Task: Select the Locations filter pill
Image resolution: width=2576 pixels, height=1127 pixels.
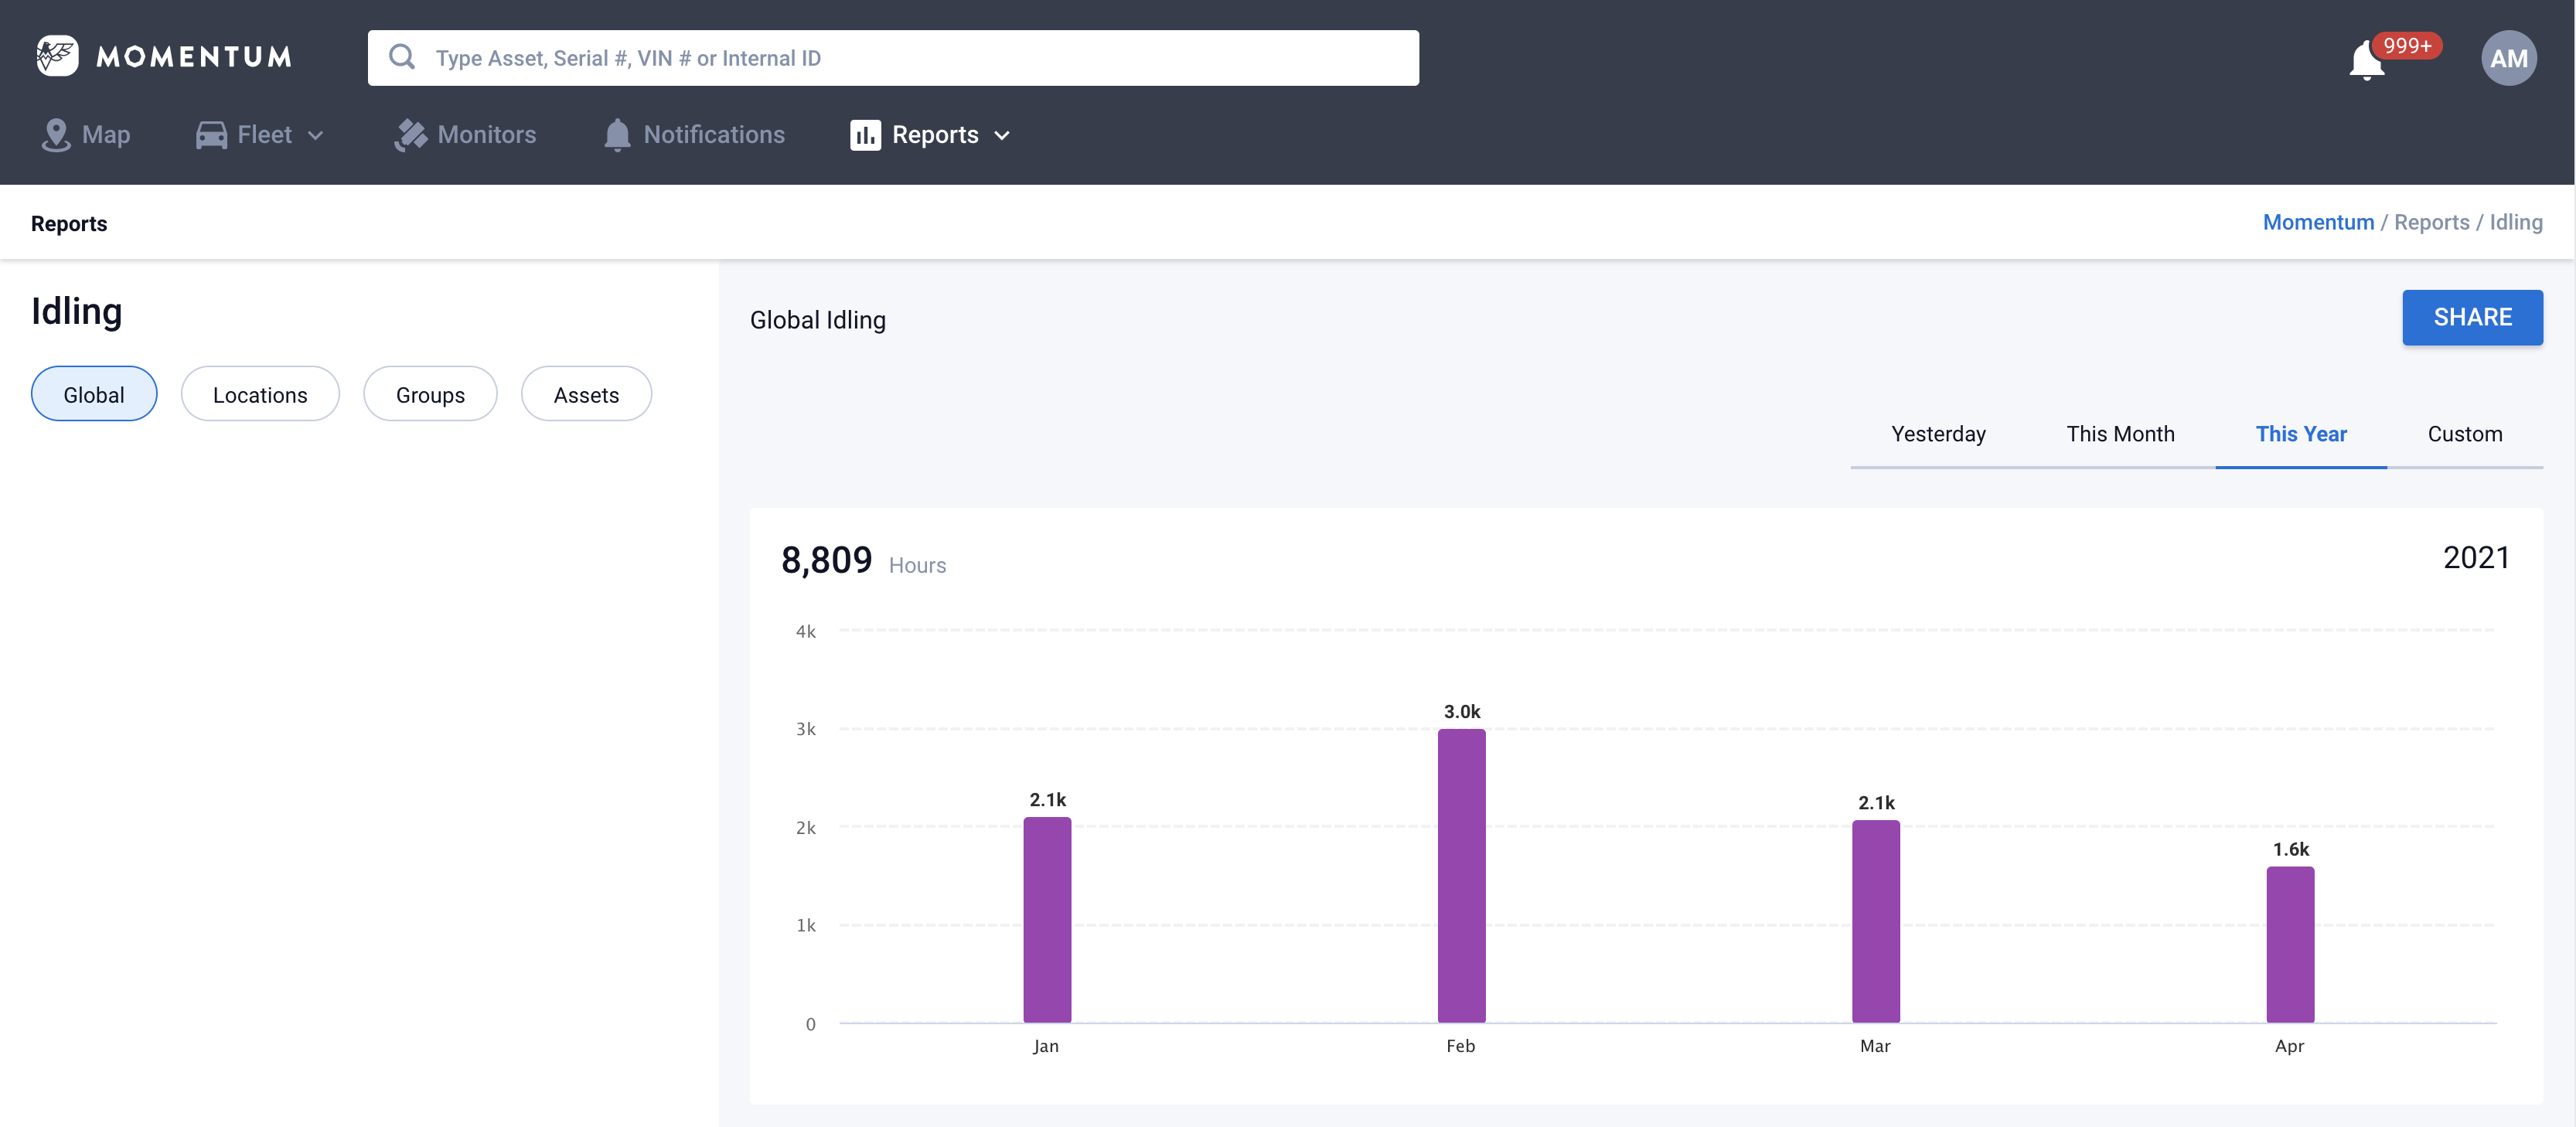Action: click(x=260, y=394)
